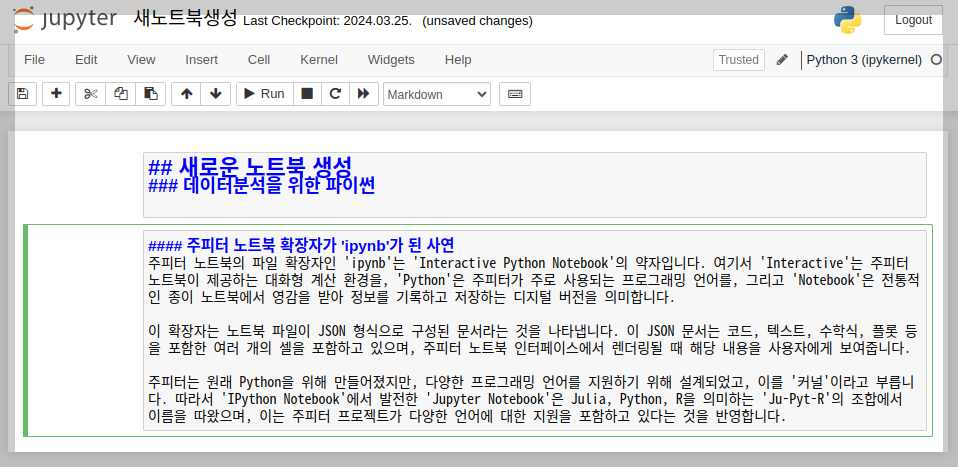
Task: Cut selected cells with scissors icon
Action: coord(90,94)
